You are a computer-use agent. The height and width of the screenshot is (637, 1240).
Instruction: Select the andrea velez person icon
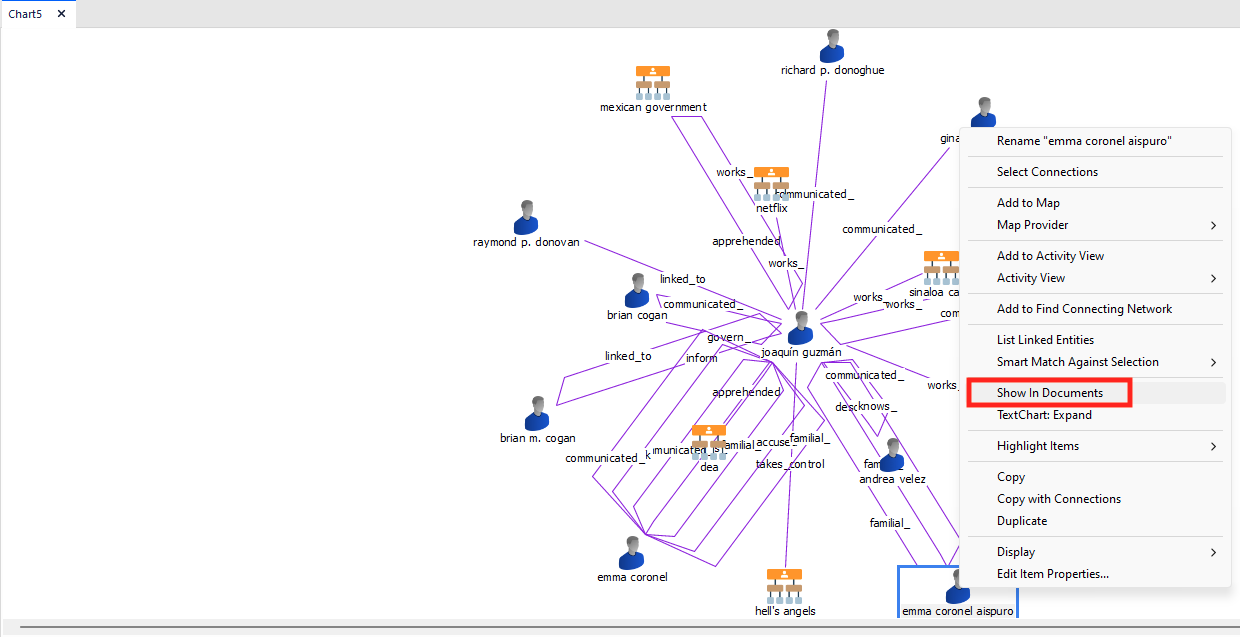[x=891, y=455]
